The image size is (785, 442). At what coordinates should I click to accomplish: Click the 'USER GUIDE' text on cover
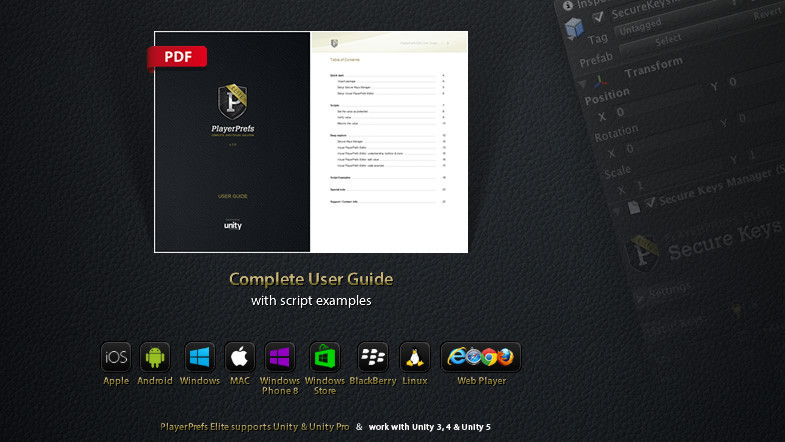point(233,196)
